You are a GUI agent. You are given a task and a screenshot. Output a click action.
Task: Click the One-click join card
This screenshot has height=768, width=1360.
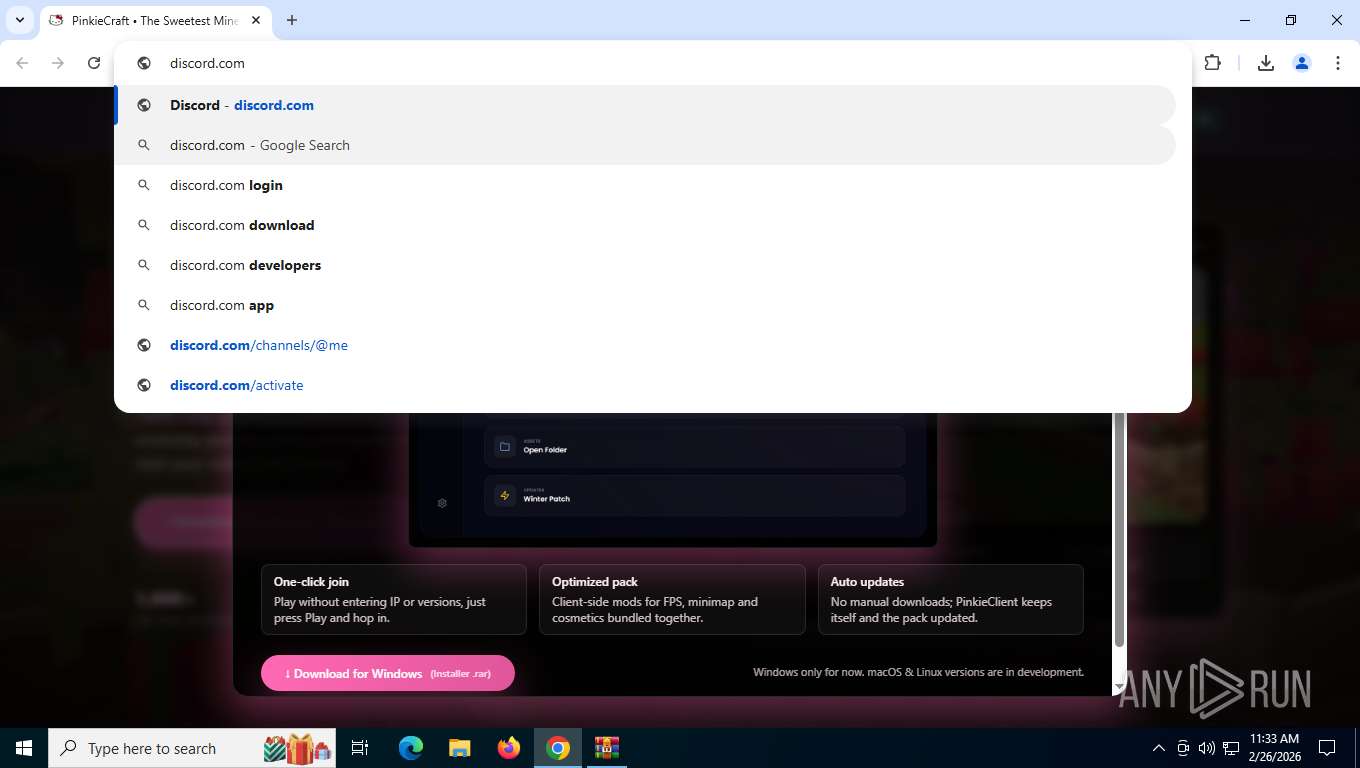394,599
